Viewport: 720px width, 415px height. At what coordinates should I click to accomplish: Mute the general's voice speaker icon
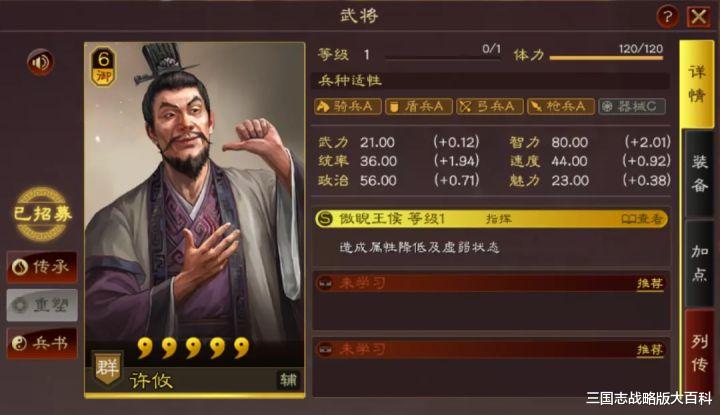(x=40, y=62)
